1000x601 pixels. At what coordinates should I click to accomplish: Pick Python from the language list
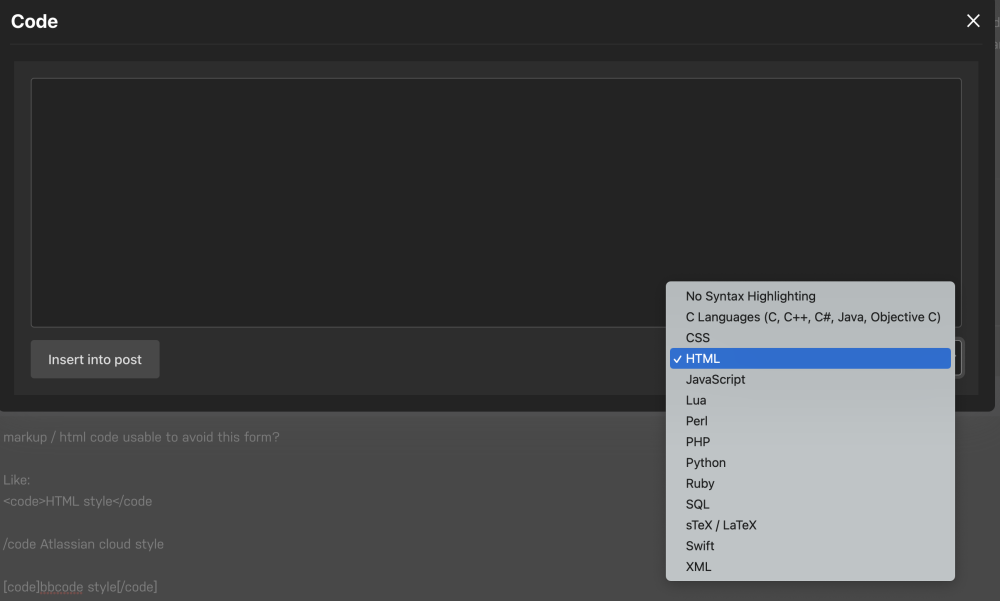click(810, 463)
